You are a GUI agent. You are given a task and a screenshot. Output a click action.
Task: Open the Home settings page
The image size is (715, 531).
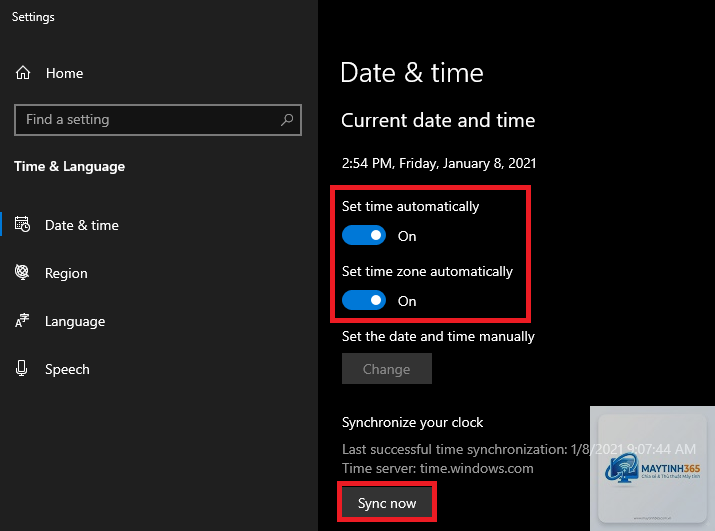tap(64, 73)
